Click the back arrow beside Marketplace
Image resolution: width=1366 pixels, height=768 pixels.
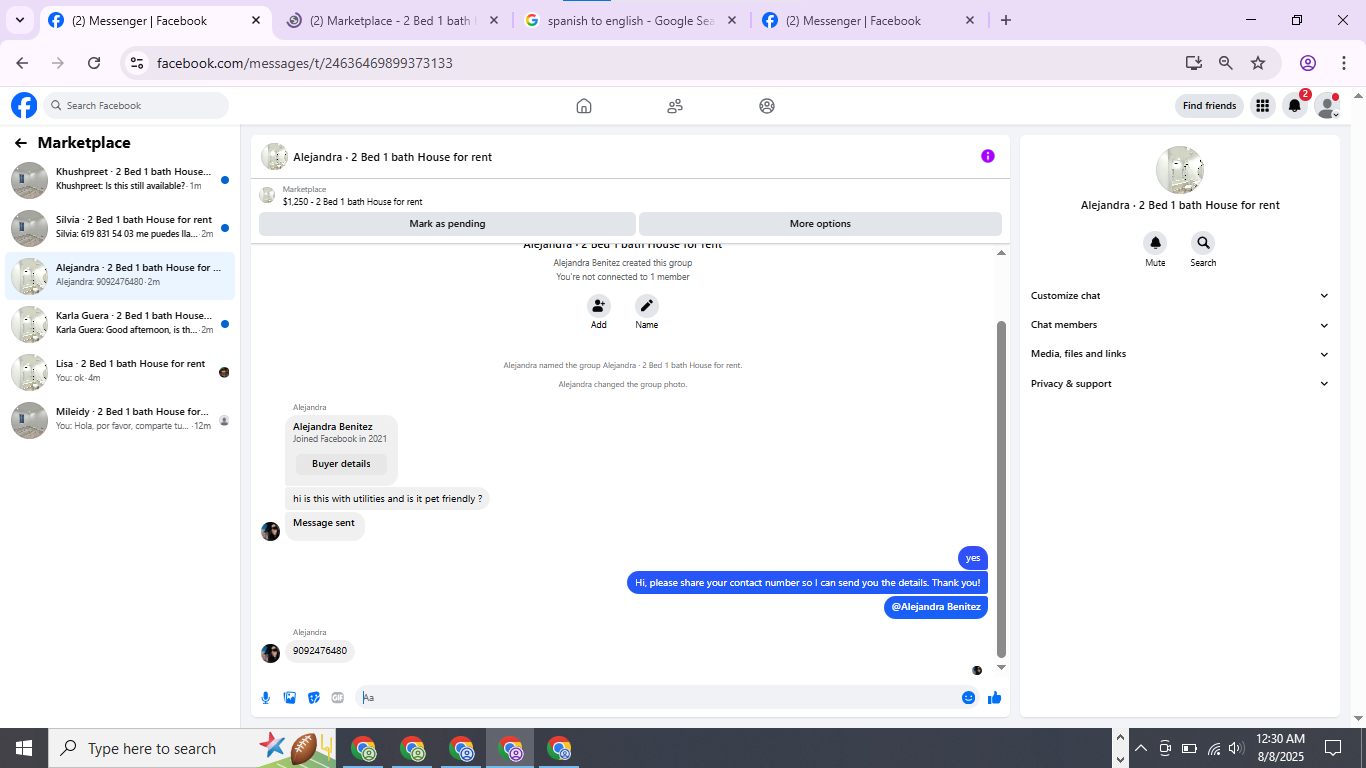click(x=21, y=143)
